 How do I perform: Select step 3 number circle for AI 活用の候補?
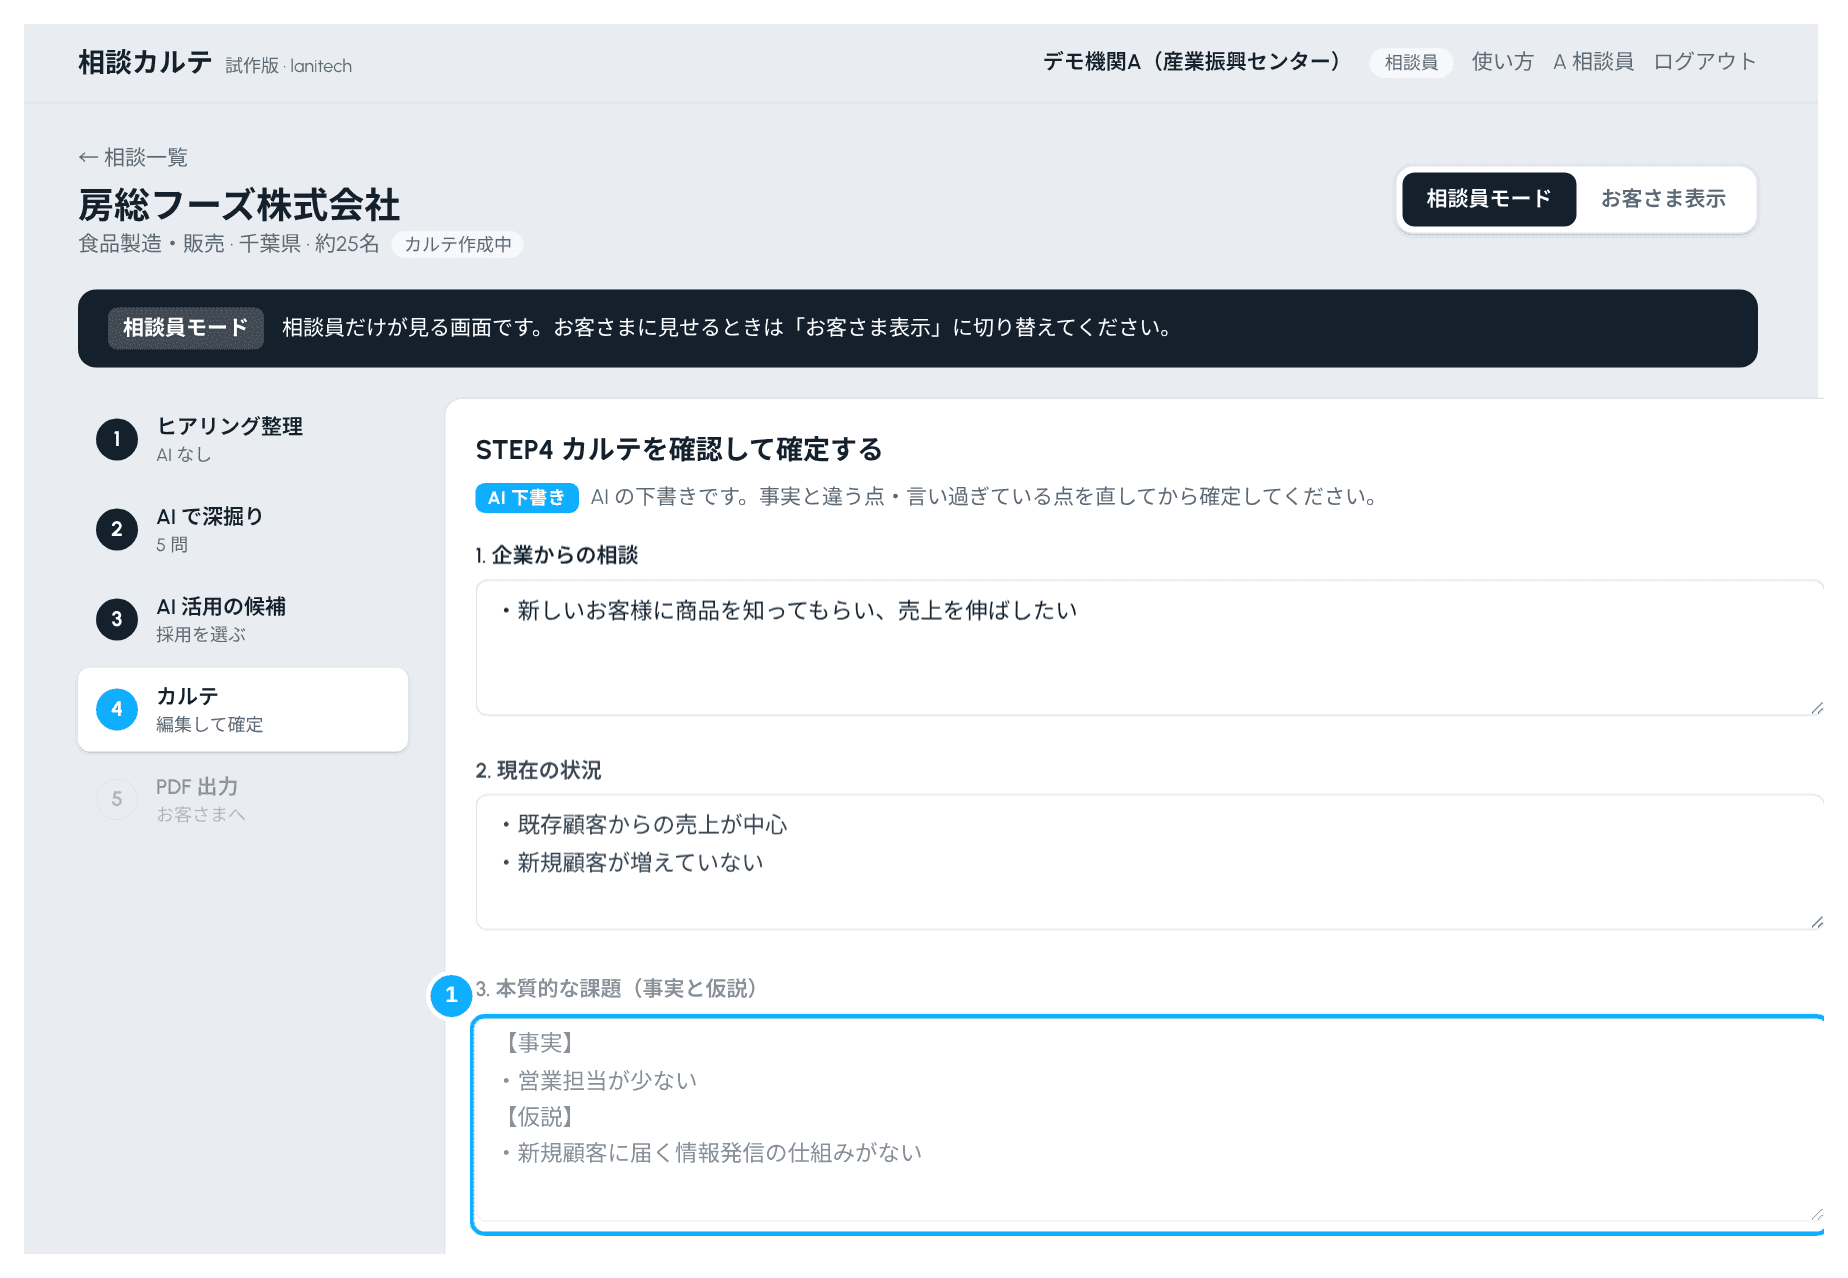click(117, 619)
